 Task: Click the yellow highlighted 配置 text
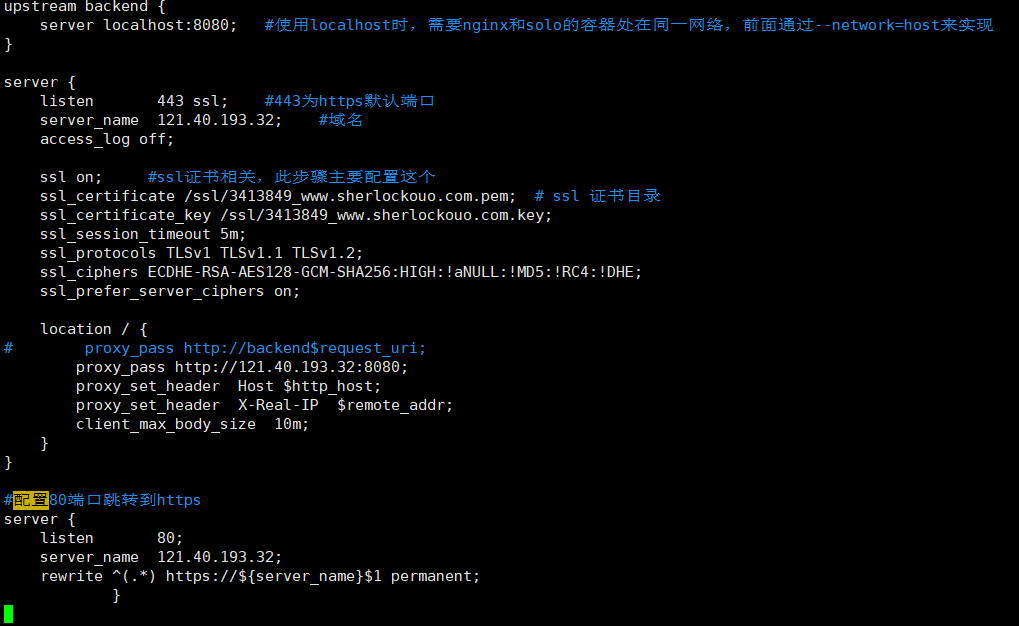(x=31, y=500)
